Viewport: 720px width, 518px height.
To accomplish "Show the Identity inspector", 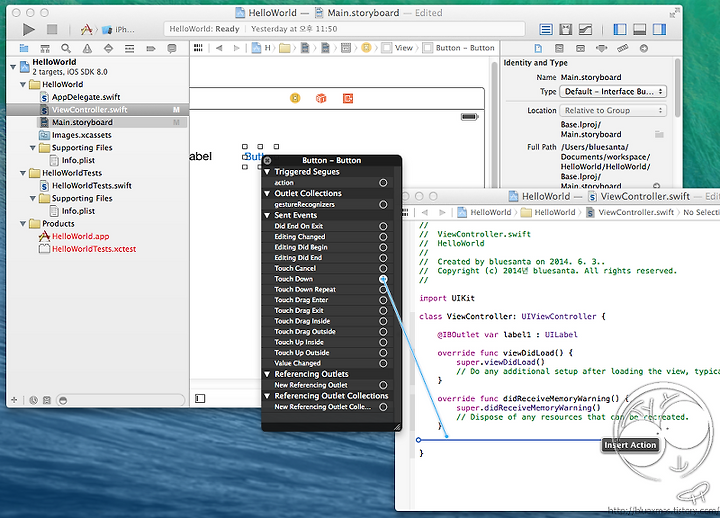I will pos(580,48).
